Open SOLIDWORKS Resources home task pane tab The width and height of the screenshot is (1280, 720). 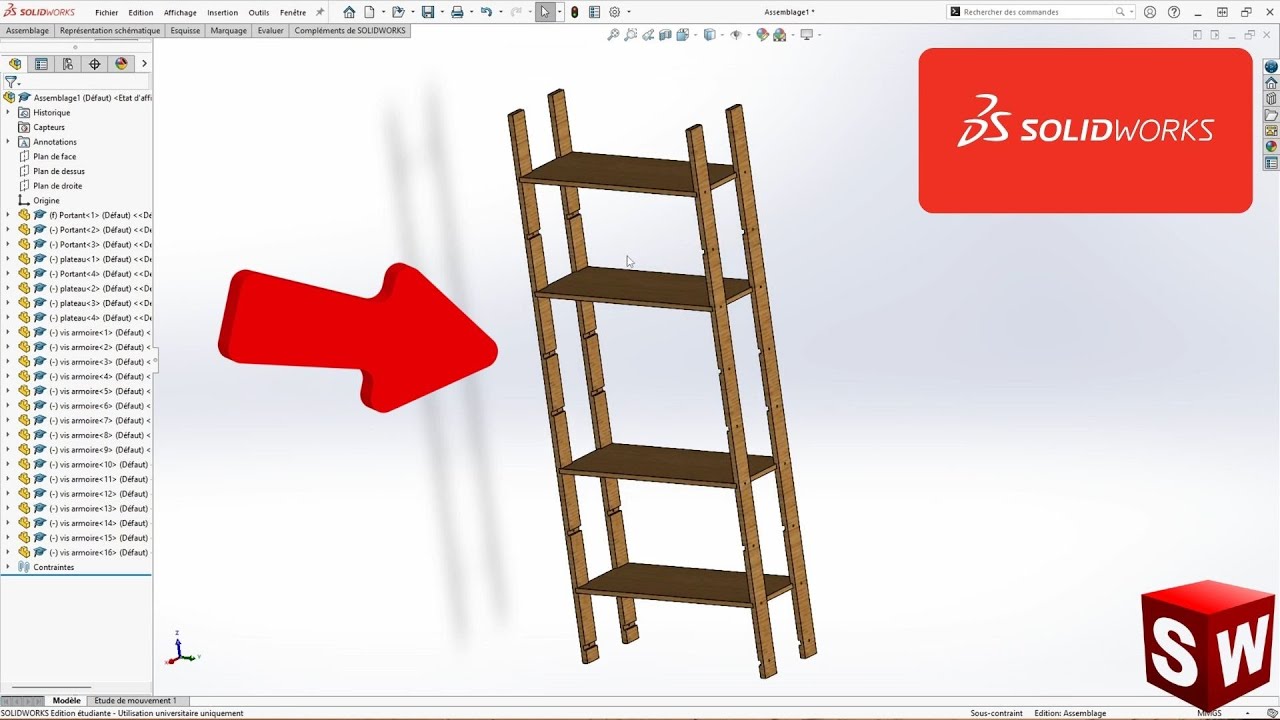click(x=1271, y=83)
